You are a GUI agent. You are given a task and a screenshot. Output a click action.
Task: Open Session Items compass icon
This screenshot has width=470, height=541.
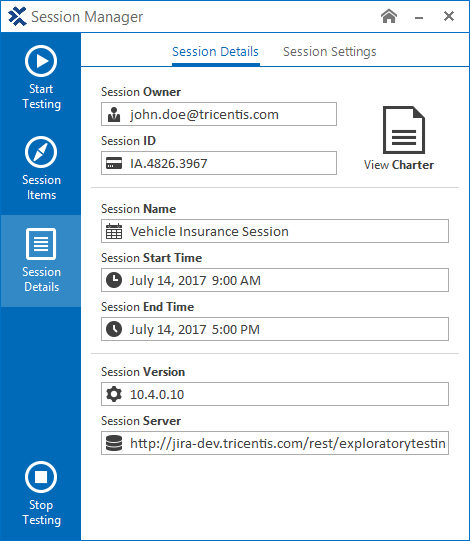pyautogui.click(x=41, y=152)
